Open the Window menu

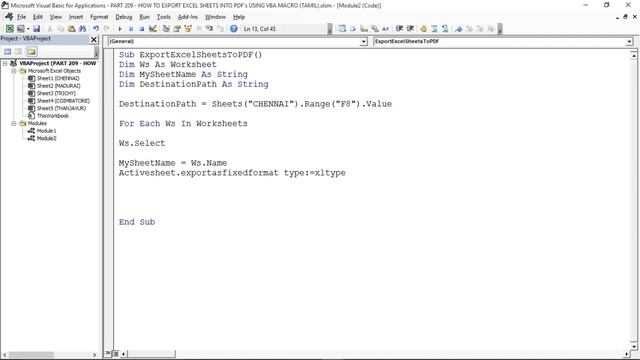tap(215, 17)
